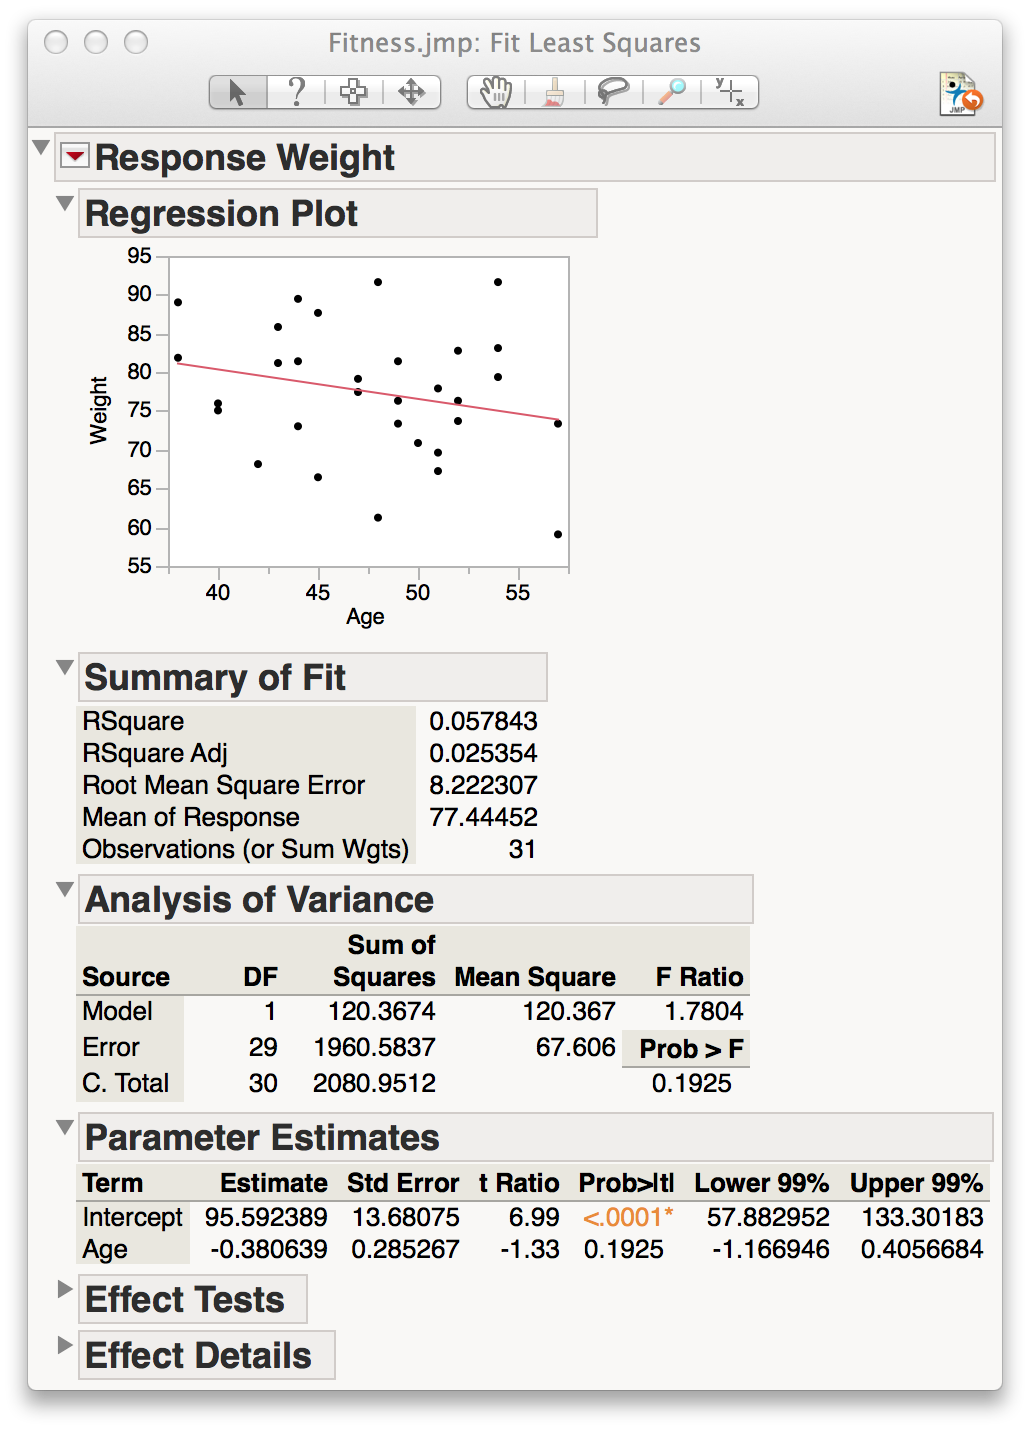
Task: Collapse the Summary of Fit section
Action: [66, 667]
